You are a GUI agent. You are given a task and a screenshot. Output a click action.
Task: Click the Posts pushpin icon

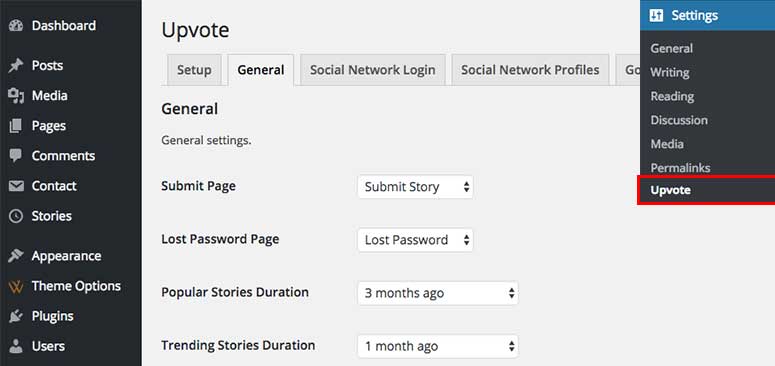(x=16, y=66)
